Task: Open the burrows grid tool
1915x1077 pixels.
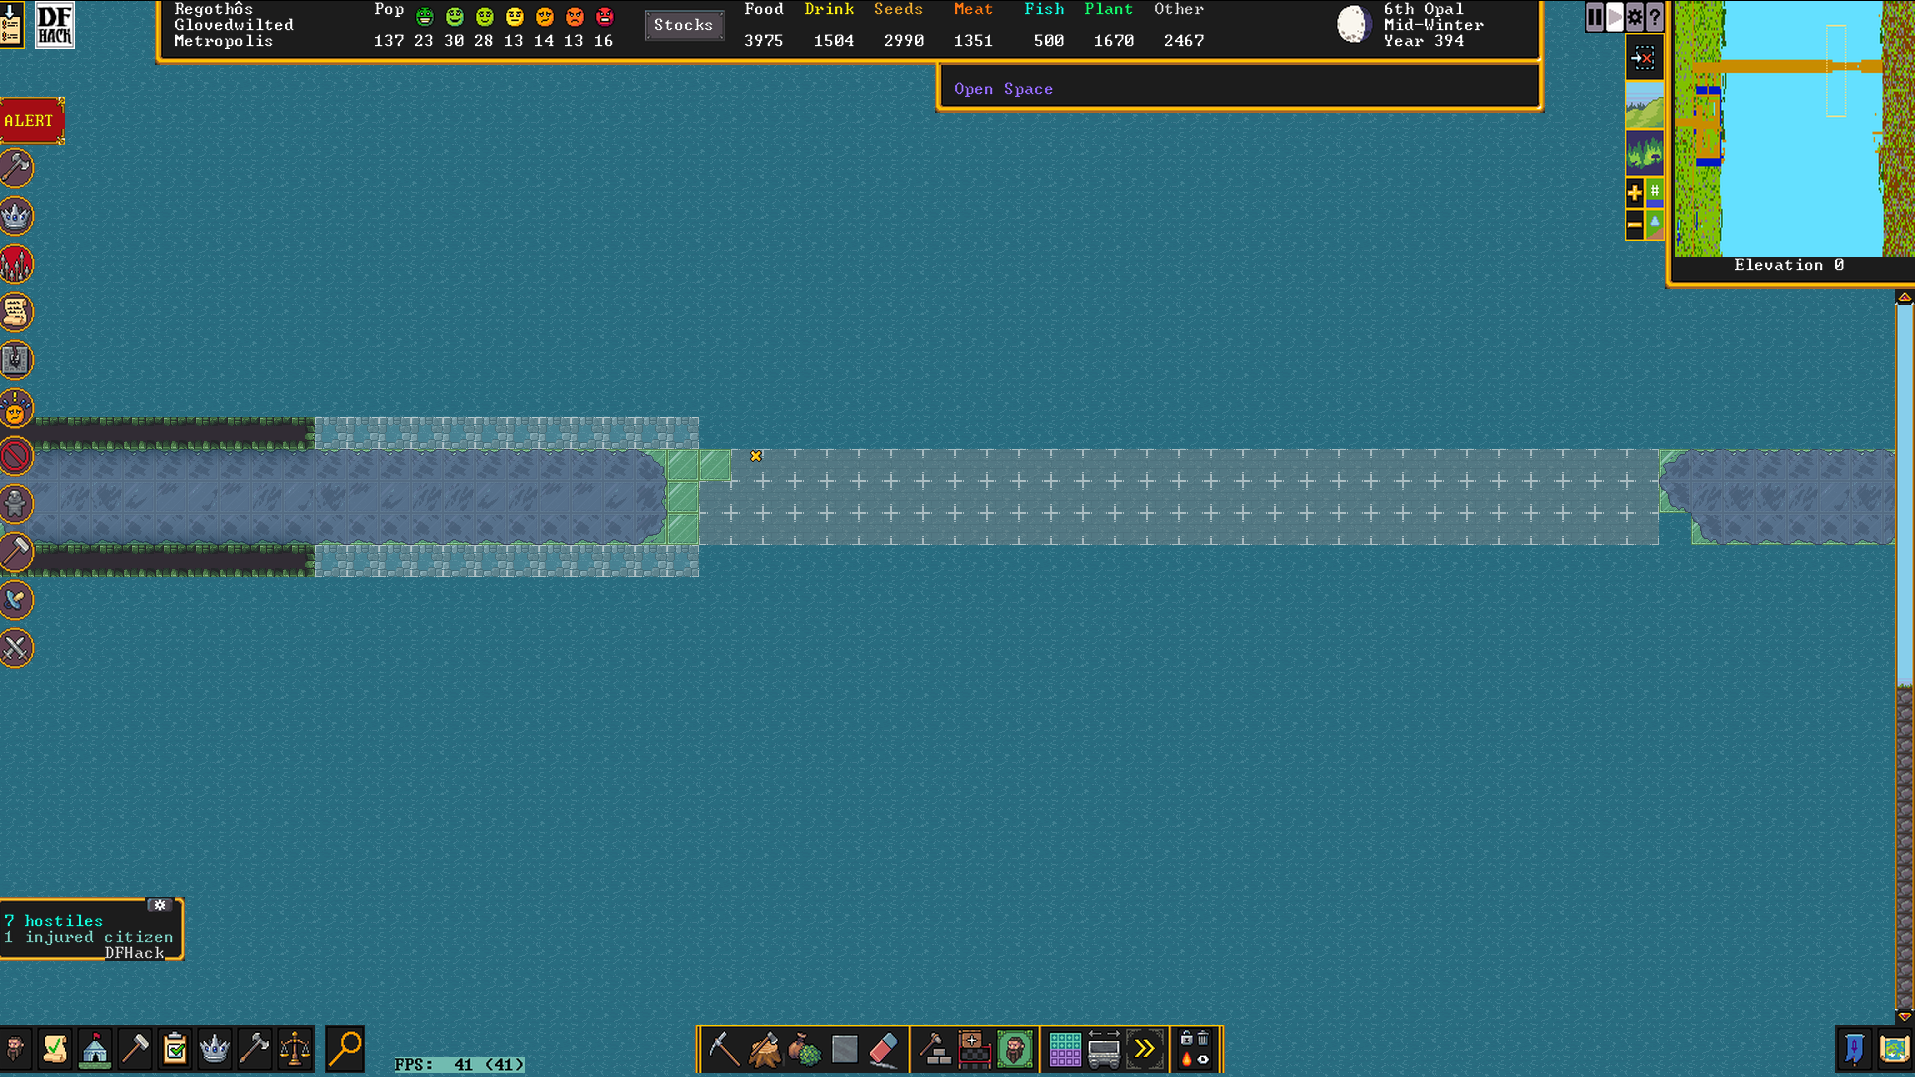Action: pyautogui.click(x=1065, y=1049)
